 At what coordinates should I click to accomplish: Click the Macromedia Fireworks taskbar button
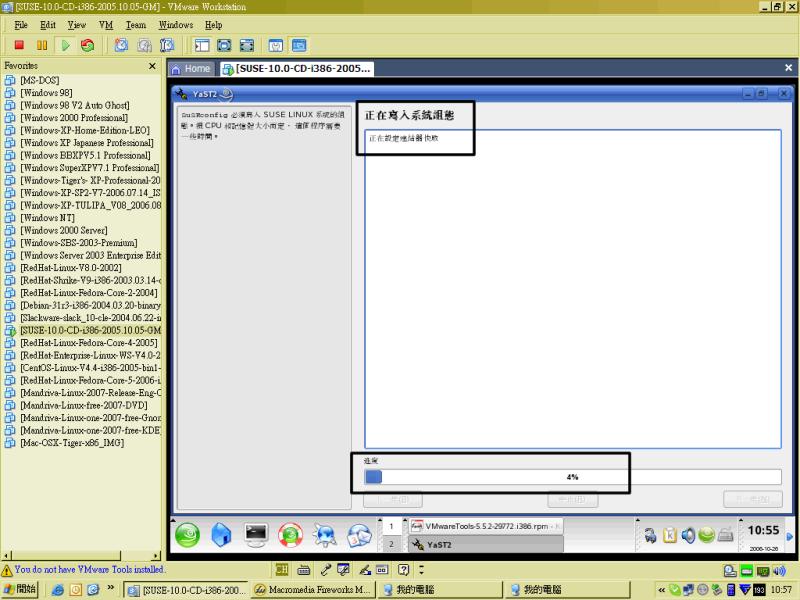313,590
